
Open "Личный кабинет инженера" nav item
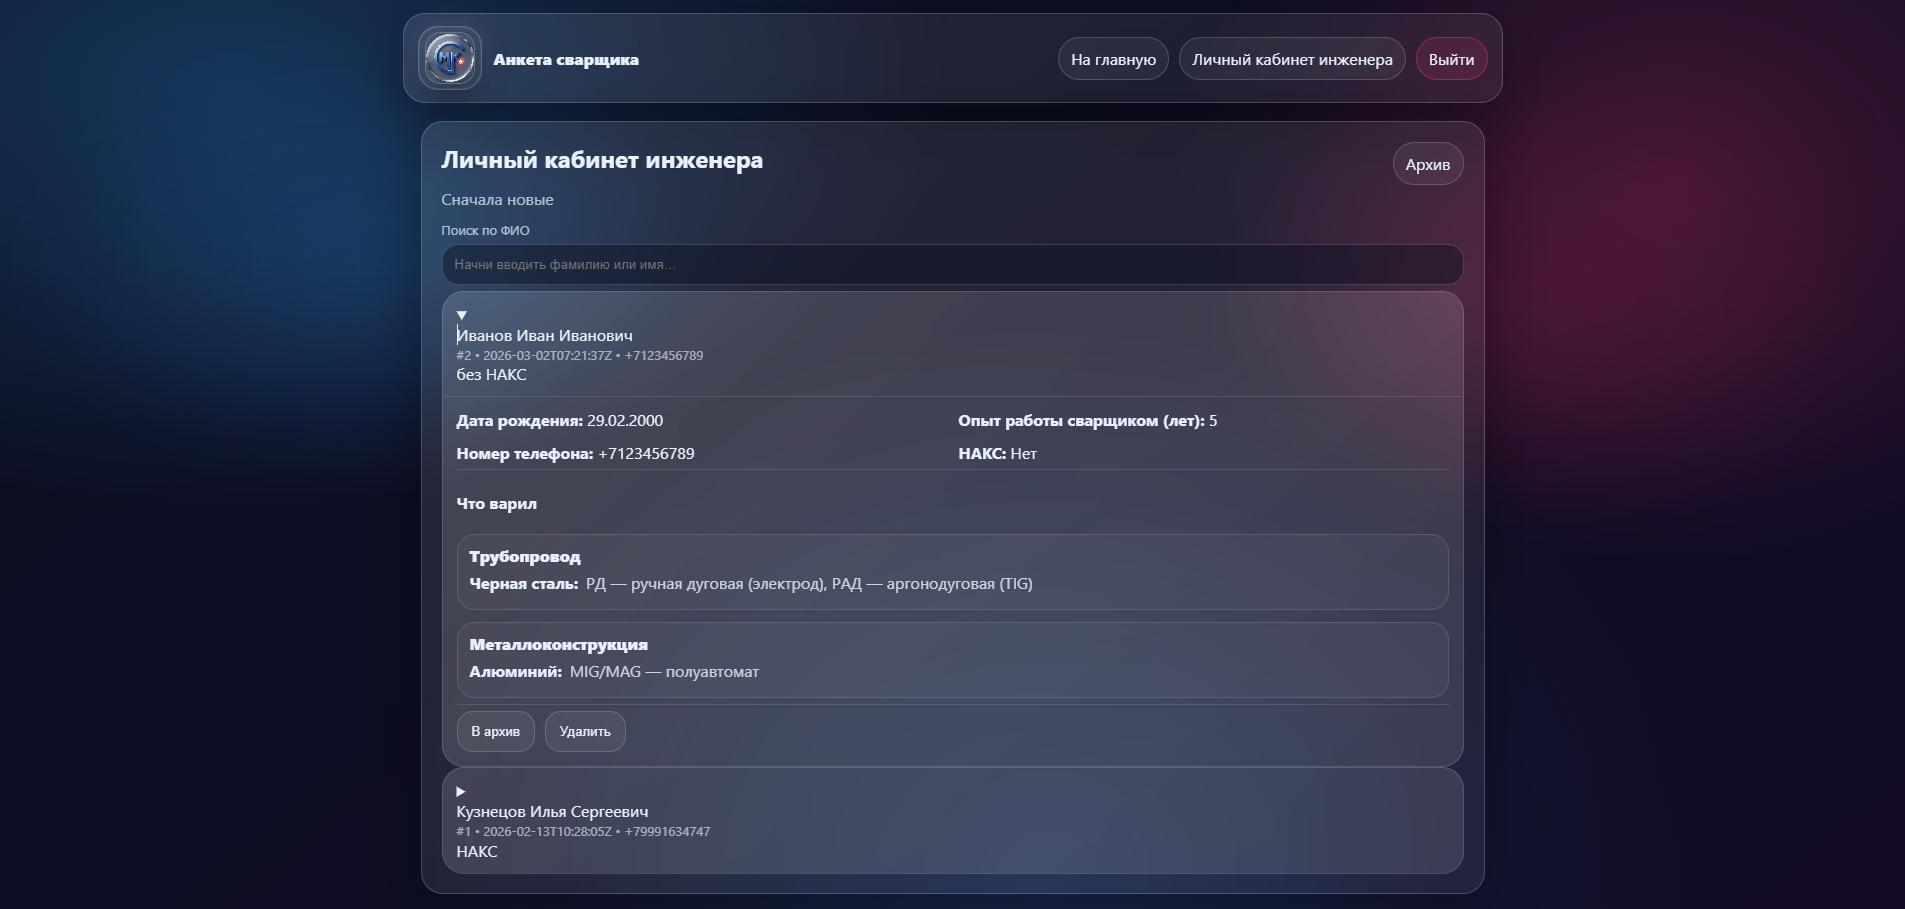click(1291, 60)
